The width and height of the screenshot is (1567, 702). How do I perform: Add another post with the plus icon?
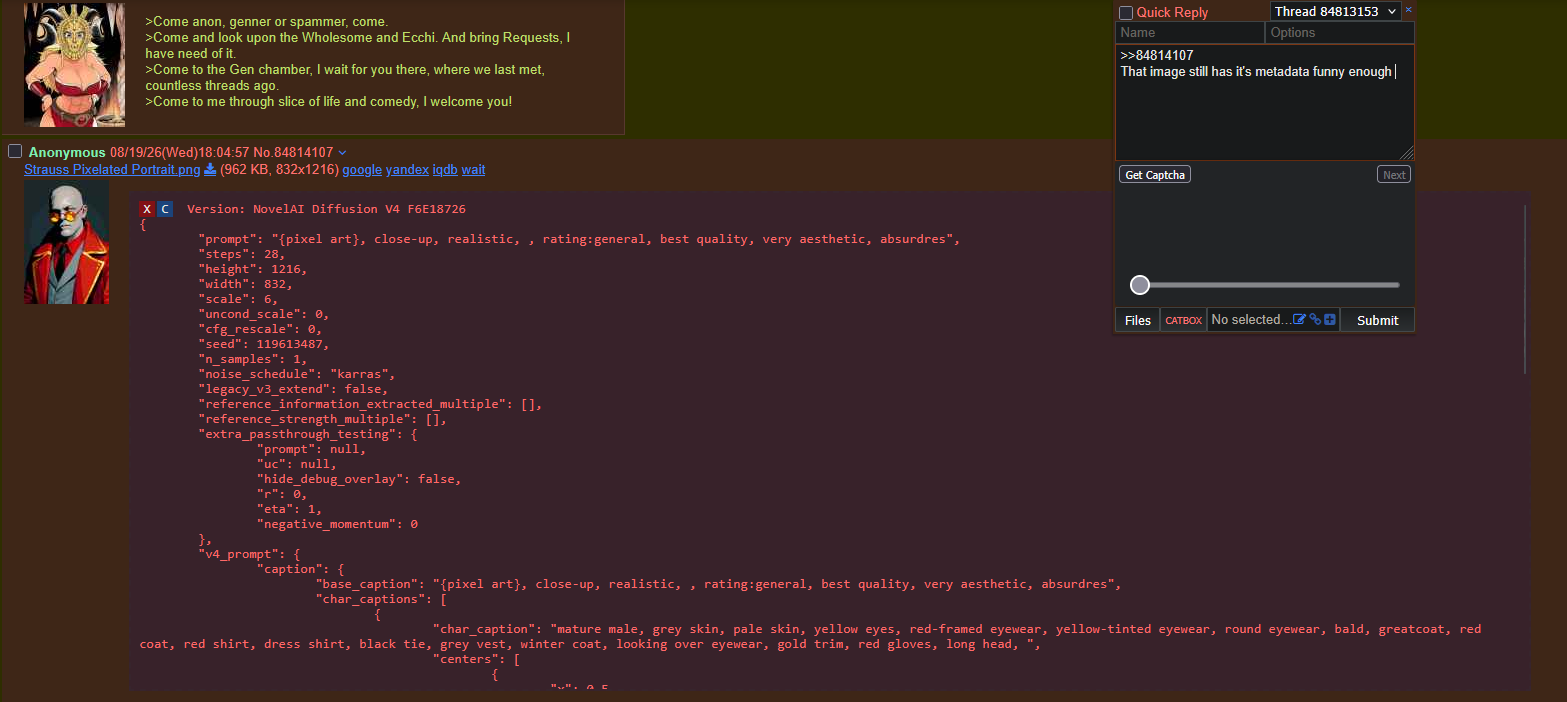point(1330,320)
